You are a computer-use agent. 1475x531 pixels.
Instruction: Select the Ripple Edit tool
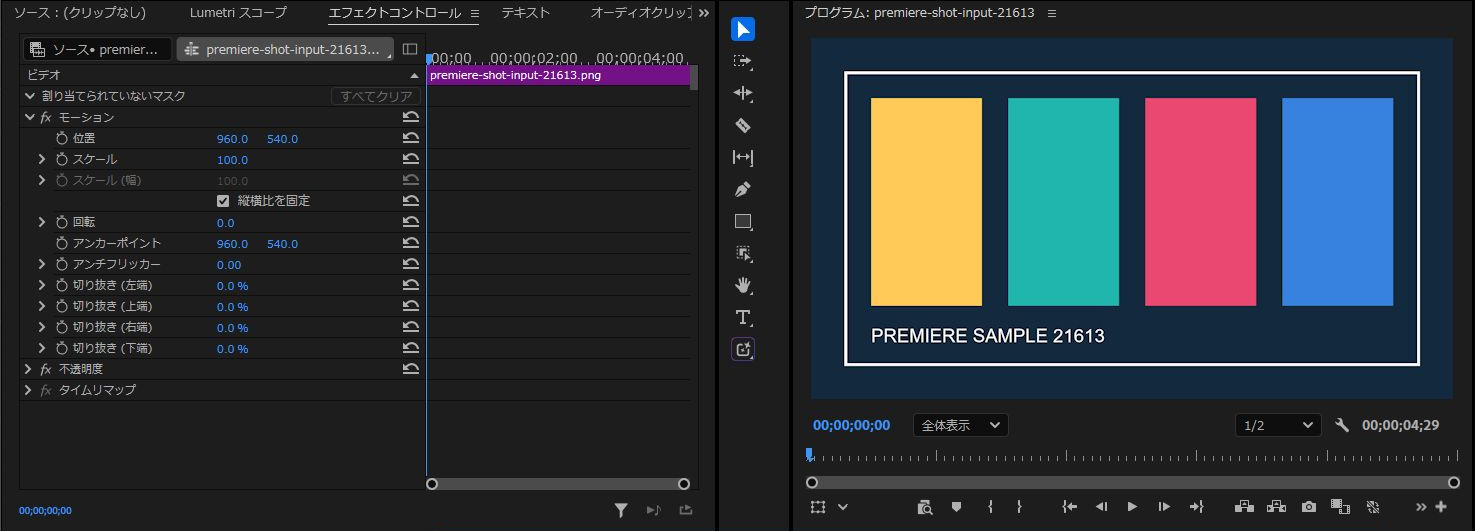pos(743,93)
